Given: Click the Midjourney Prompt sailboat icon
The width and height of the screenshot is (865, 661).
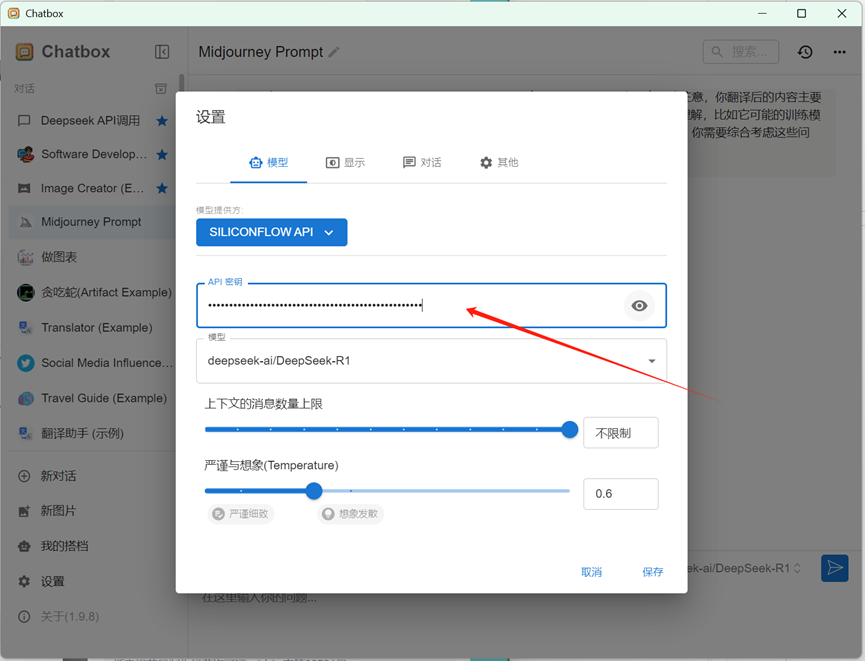Looking at the screenshot, I should pyautogui.click(x=25, y=222).
